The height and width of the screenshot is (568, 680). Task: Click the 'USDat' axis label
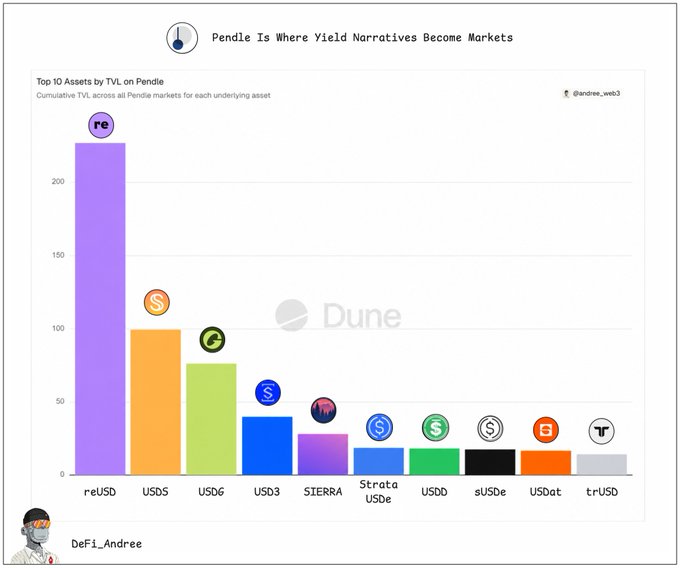(546, 492)
